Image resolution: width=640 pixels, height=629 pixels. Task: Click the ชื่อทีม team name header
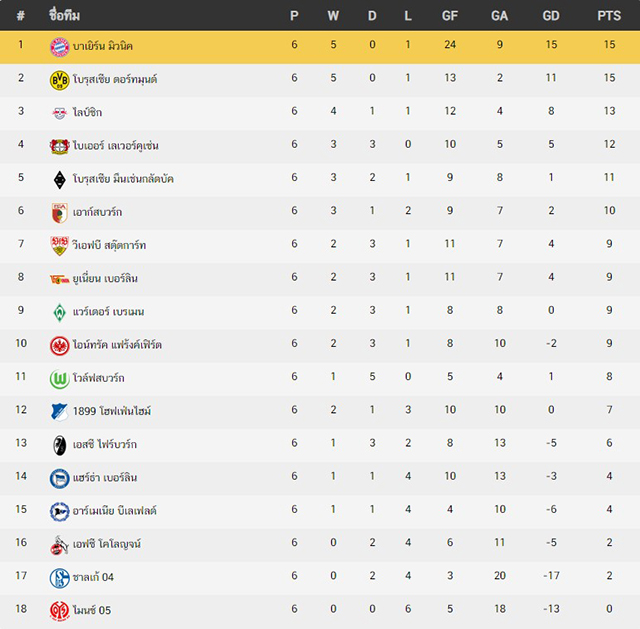[x=64, y=15]
